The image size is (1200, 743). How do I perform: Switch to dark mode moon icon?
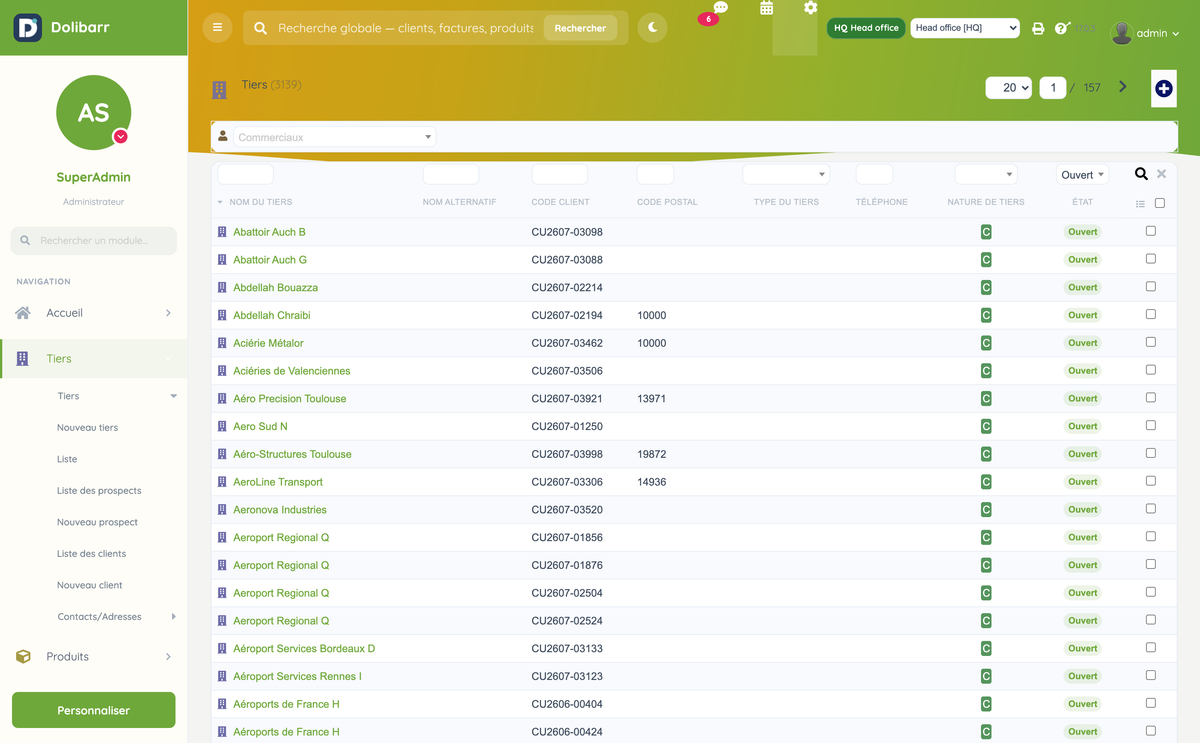[652, 28]
